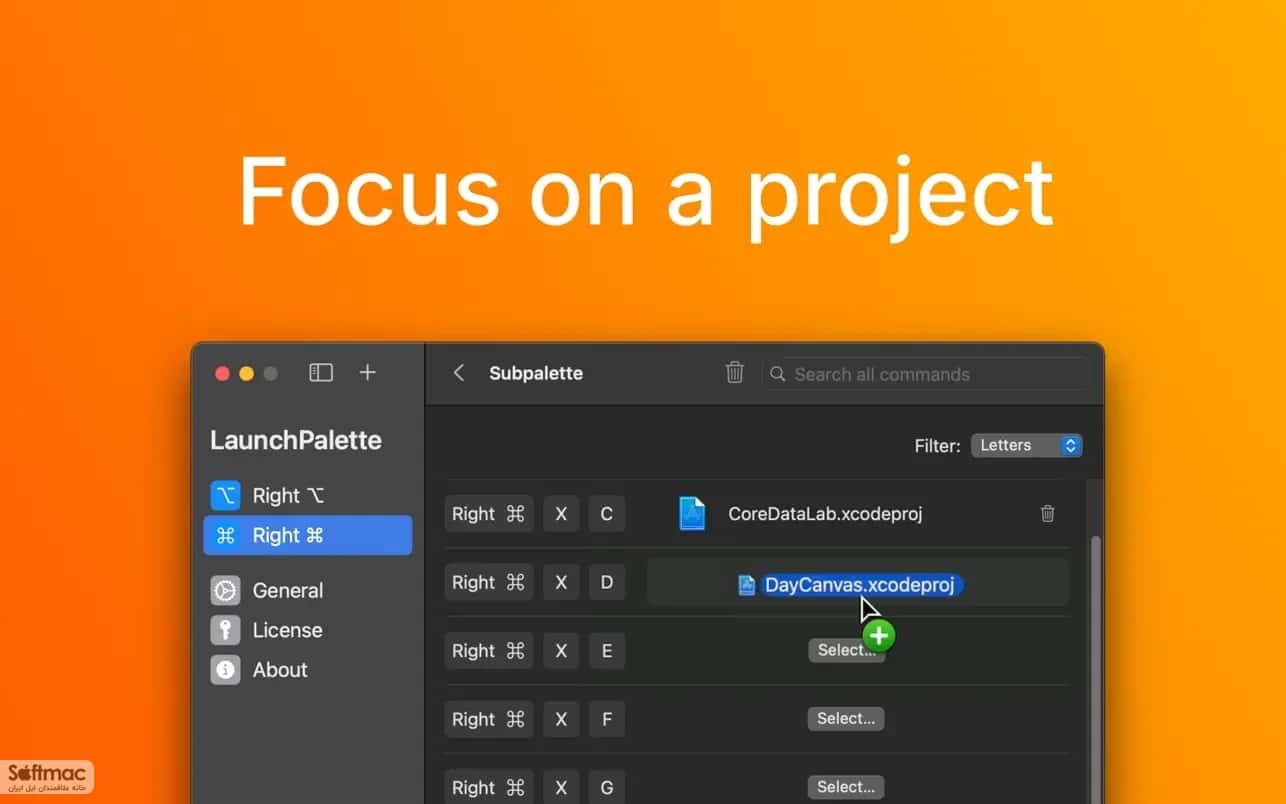Click the E key cap
The height and width of the screenshot is (804, 1286).
[x=606, y=650]
